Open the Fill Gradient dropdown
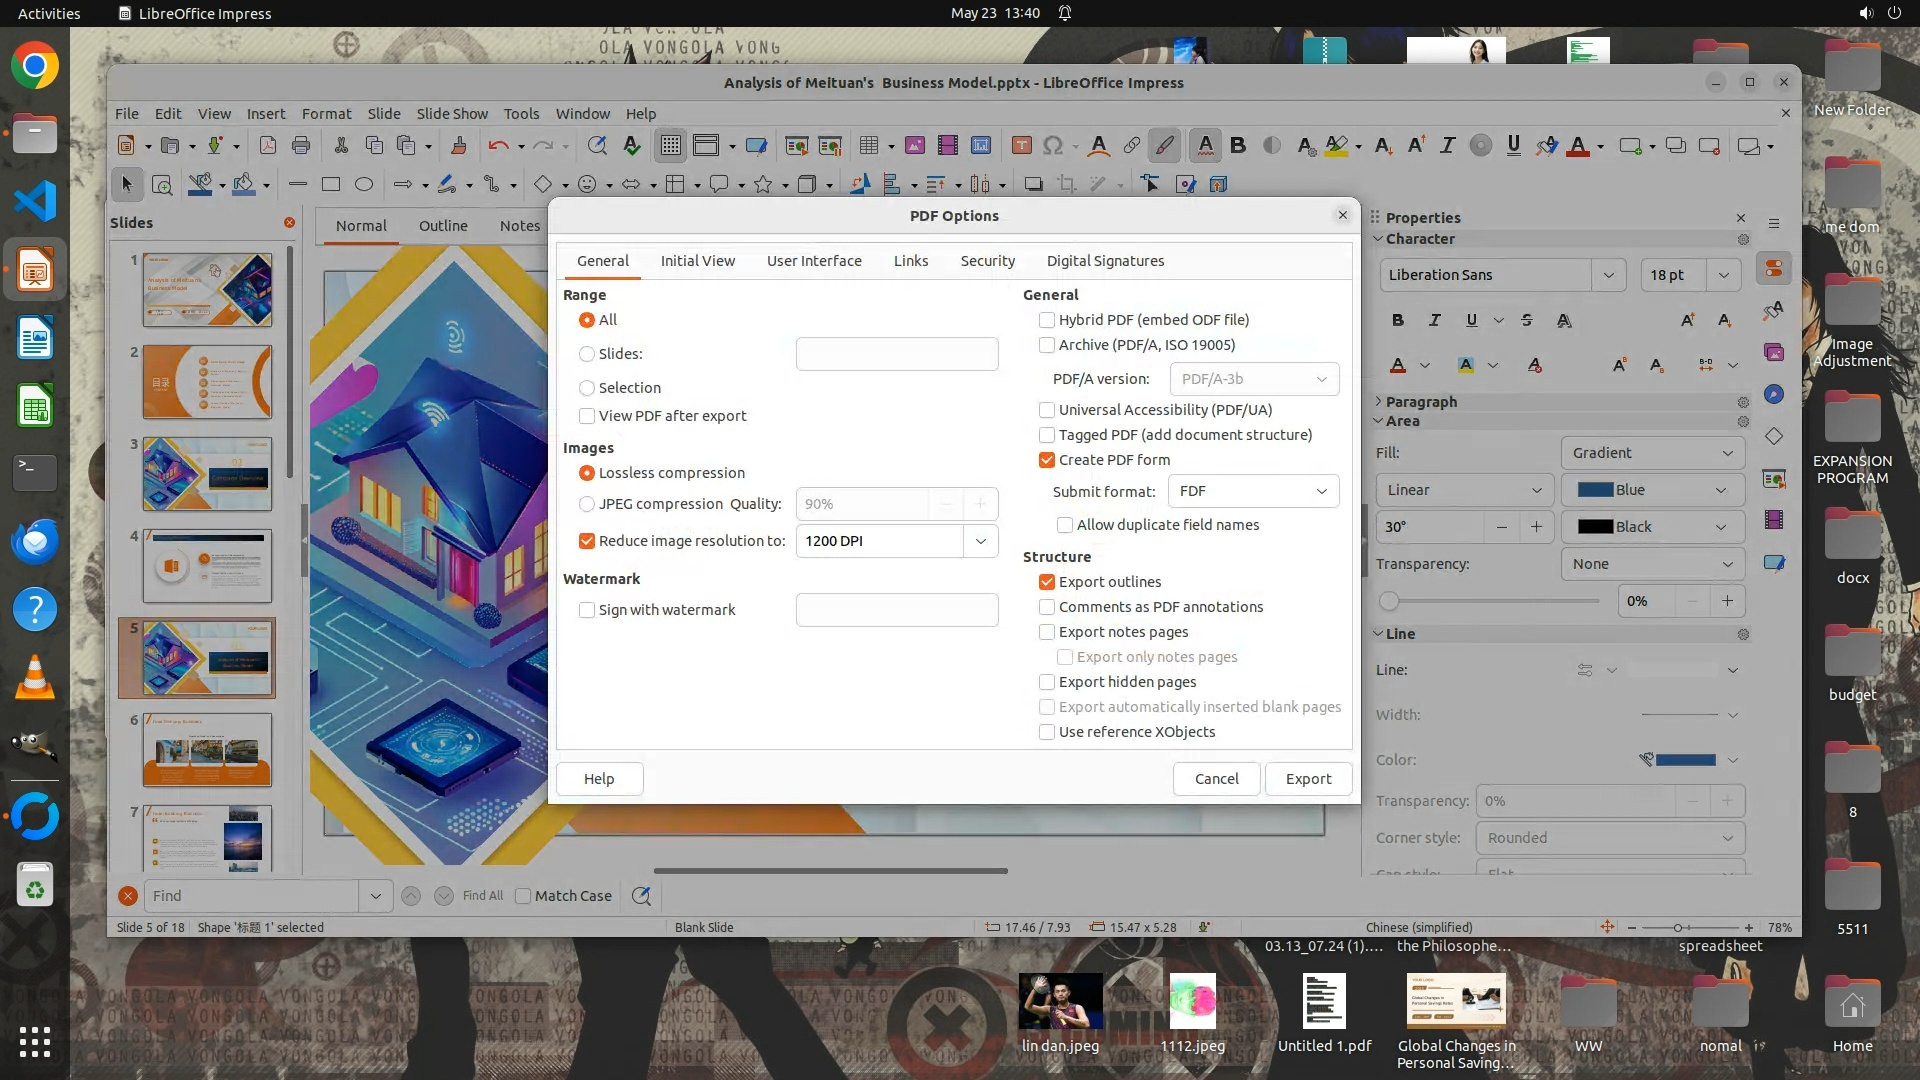 coord(1652,453)
